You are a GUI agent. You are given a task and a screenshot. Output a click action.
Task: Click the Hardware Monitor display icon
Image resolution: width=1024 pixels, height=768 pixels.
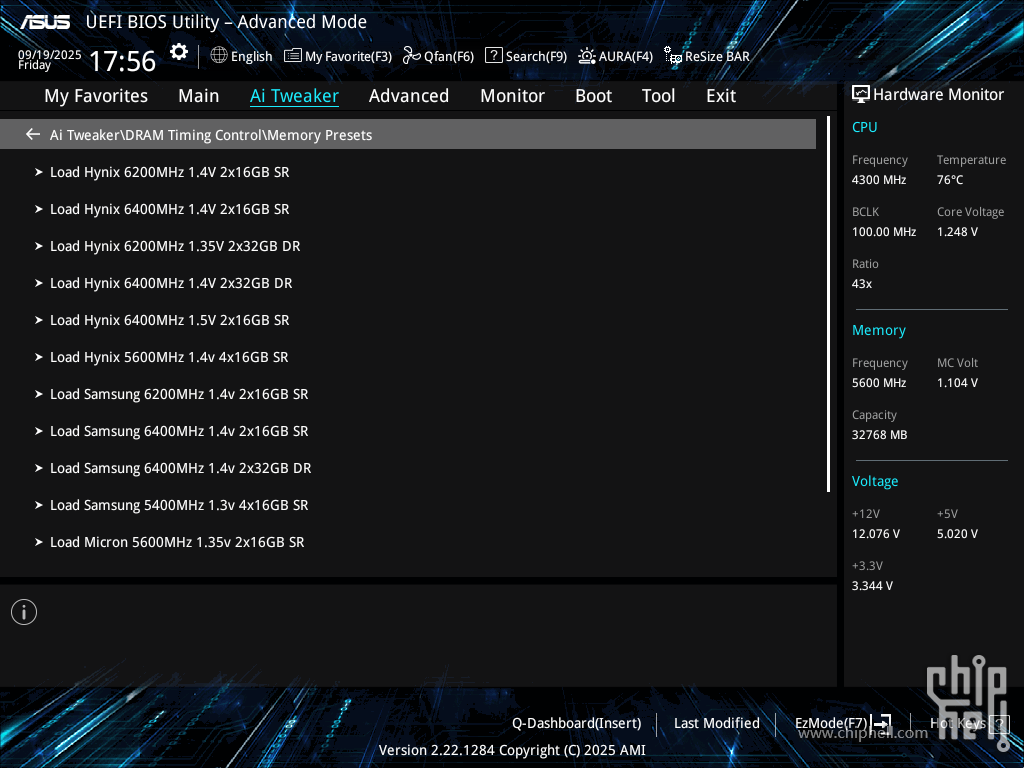(x=861, y=95)
